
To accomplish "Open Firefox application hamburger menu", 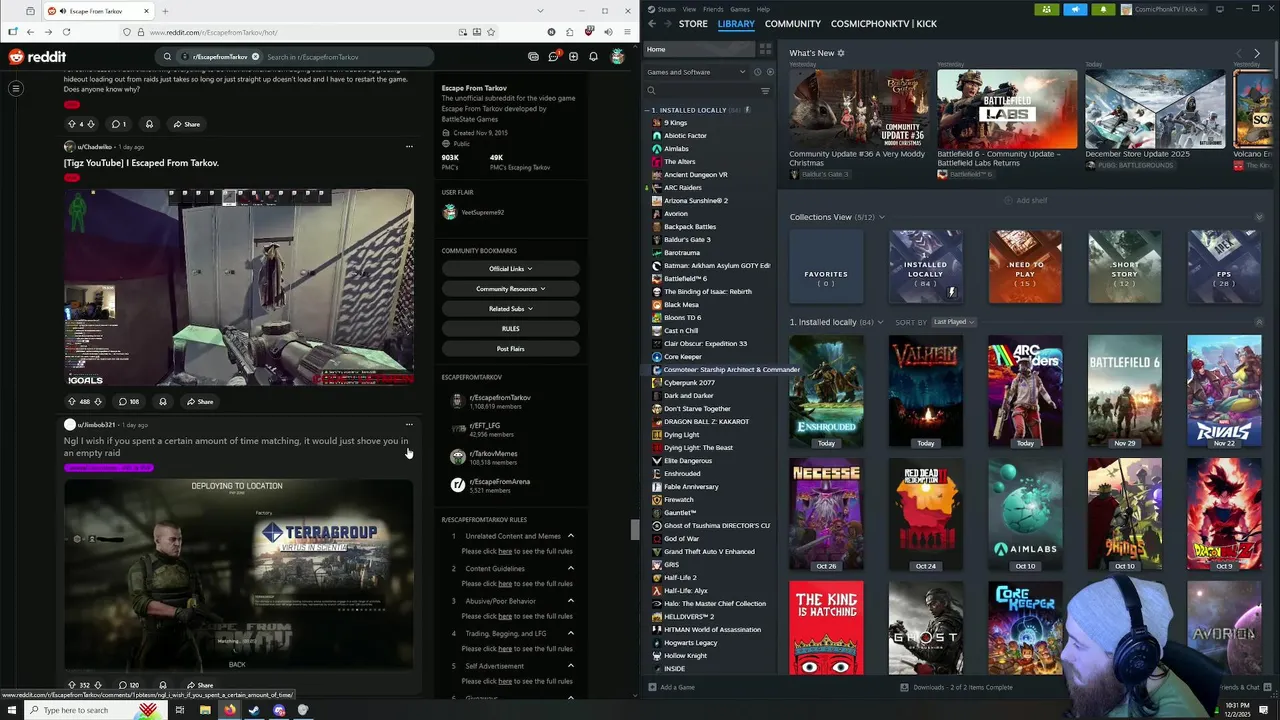I will tap(627, 32).
